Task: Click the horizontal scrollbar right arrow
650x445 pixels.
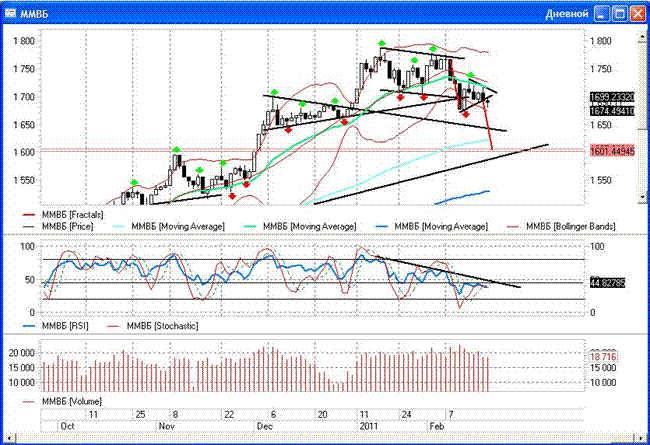Action: 641,438
